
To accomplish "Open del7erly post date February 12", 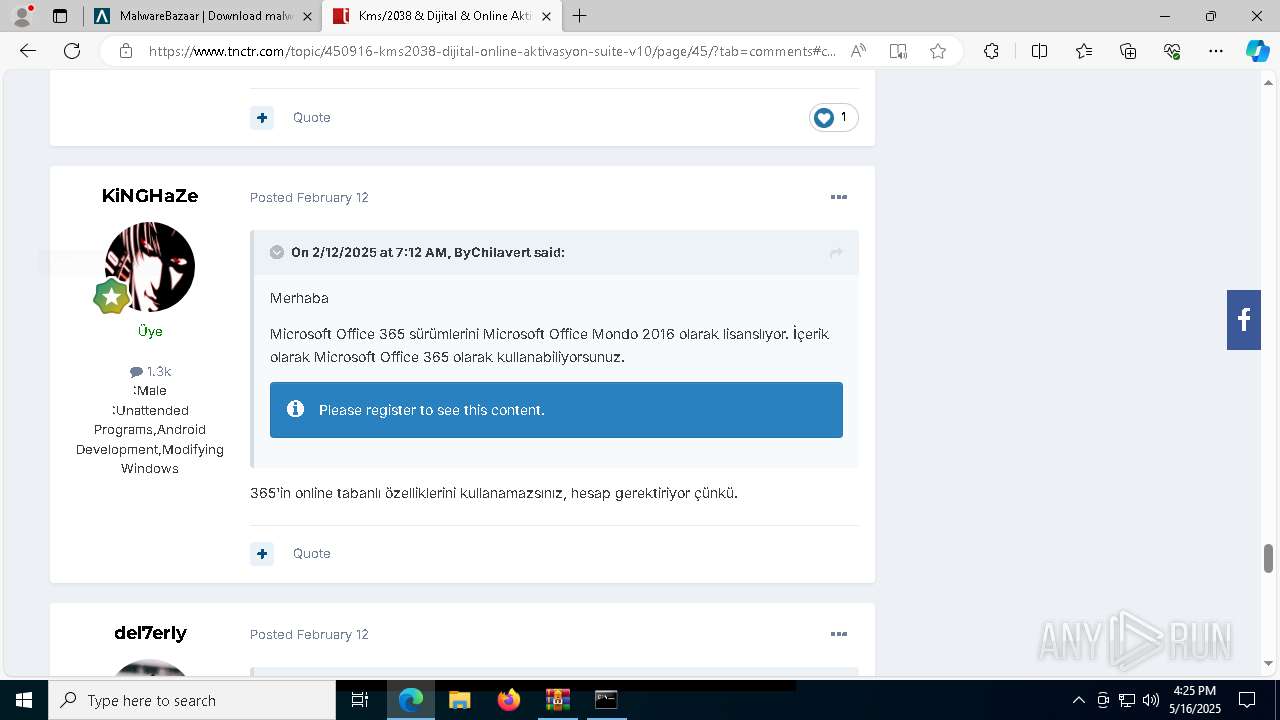I will [x=309, y=634].
